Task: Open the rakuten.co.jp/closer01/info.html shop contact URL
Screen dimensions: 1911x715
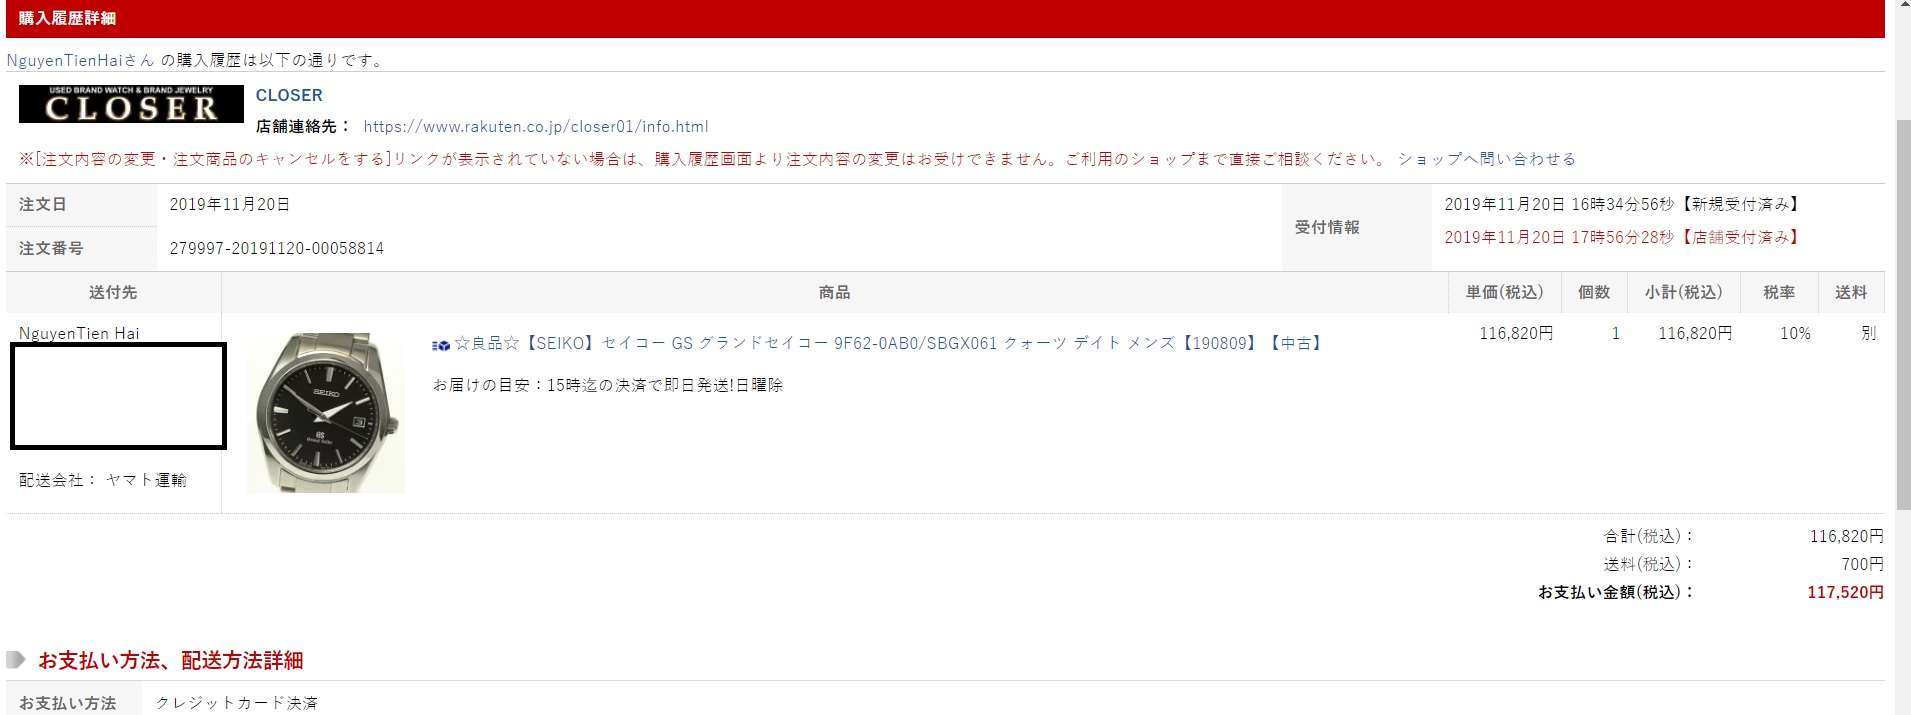Action: point(535,127)
